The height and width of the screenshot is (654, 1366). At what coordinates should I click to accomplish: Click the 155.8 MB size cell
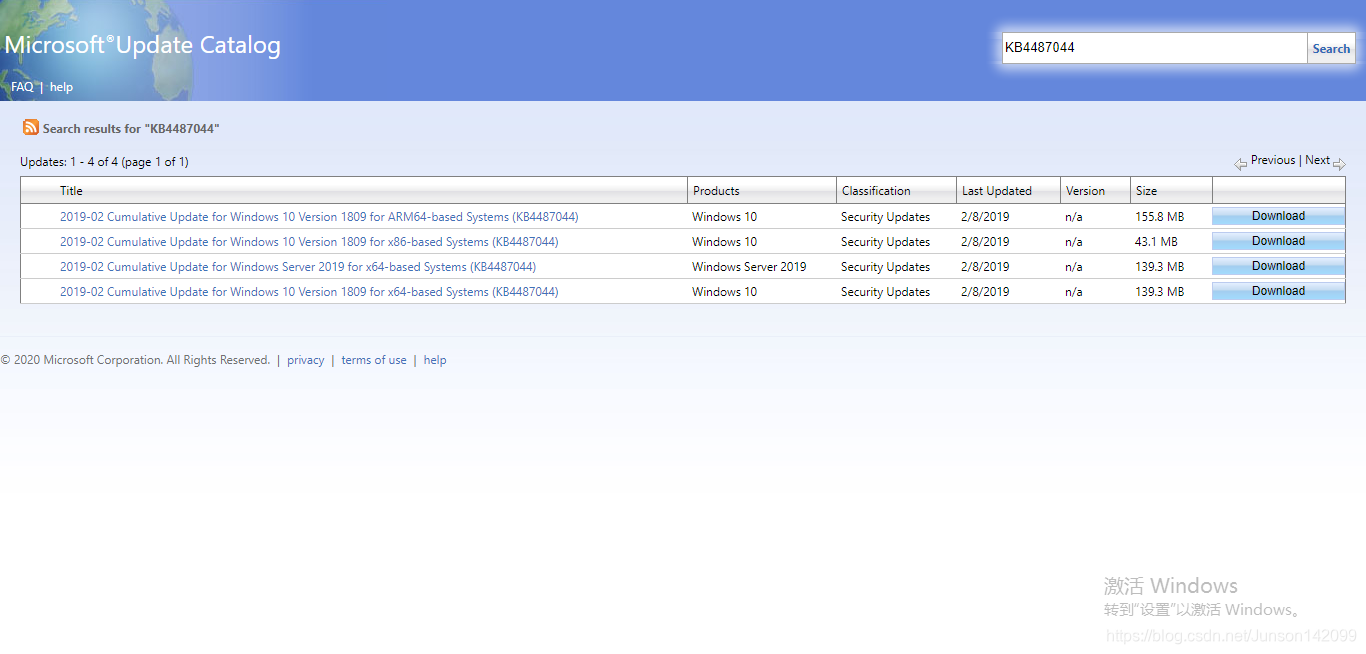[x=1159, y=217]
